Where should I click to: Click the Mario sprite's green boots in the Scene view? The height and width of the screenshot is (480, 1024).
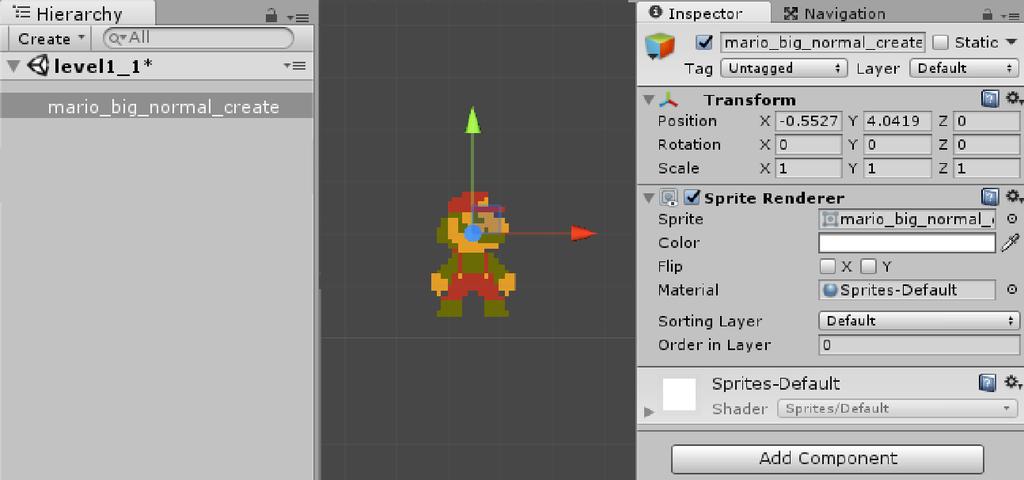coord(473,308)
